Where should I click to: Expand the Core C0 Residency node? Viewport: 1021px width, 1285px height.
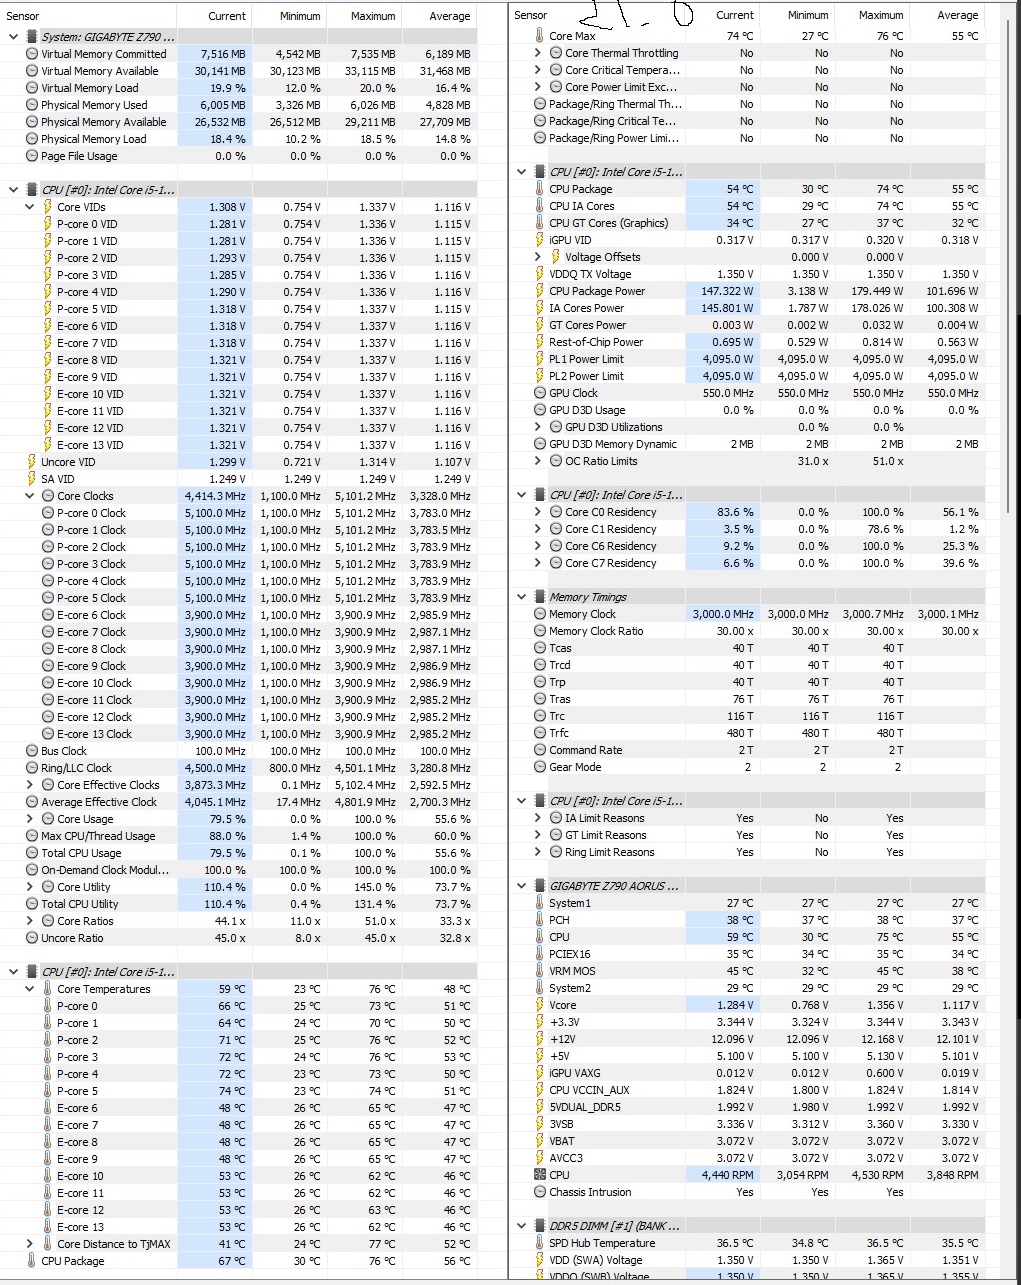coord(538,512)
